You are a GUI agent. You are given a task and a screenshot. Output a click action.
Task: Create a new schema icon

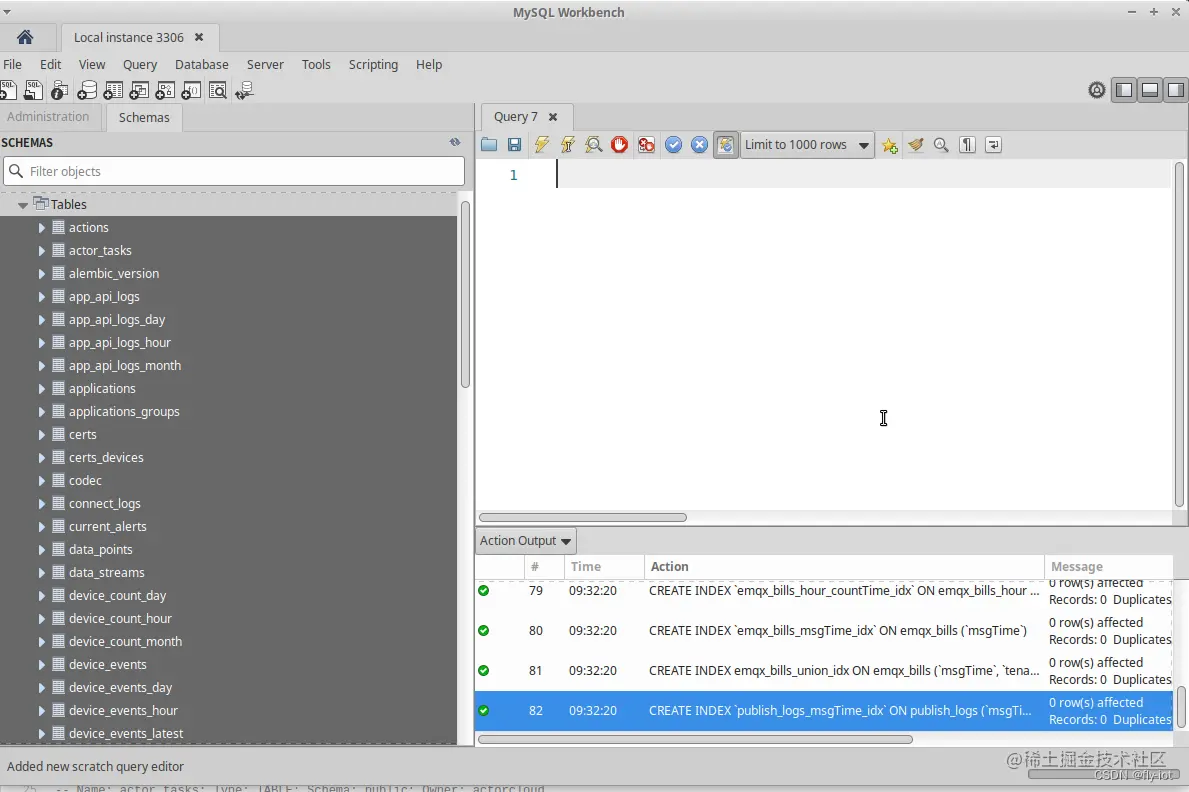pos(87,90)
